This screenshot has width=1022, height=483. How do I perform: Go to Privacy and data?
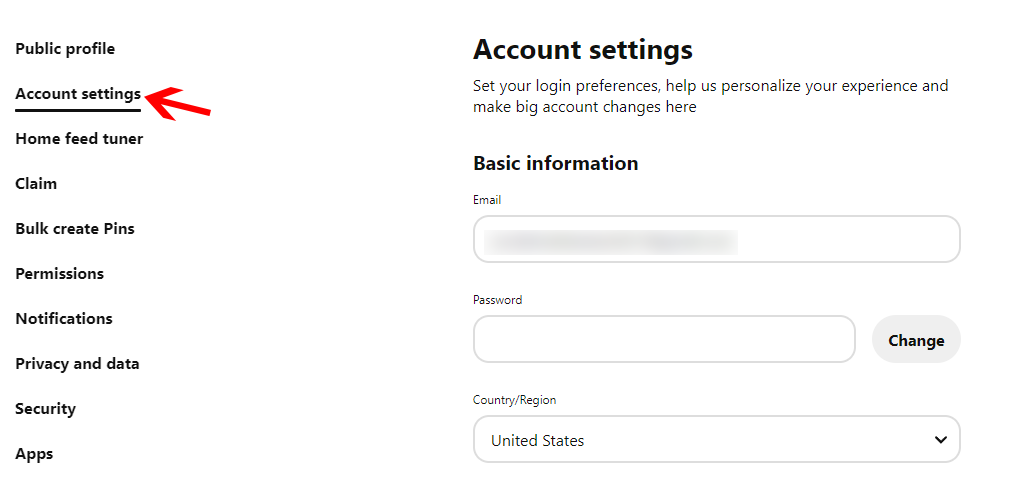pos(77,364)
